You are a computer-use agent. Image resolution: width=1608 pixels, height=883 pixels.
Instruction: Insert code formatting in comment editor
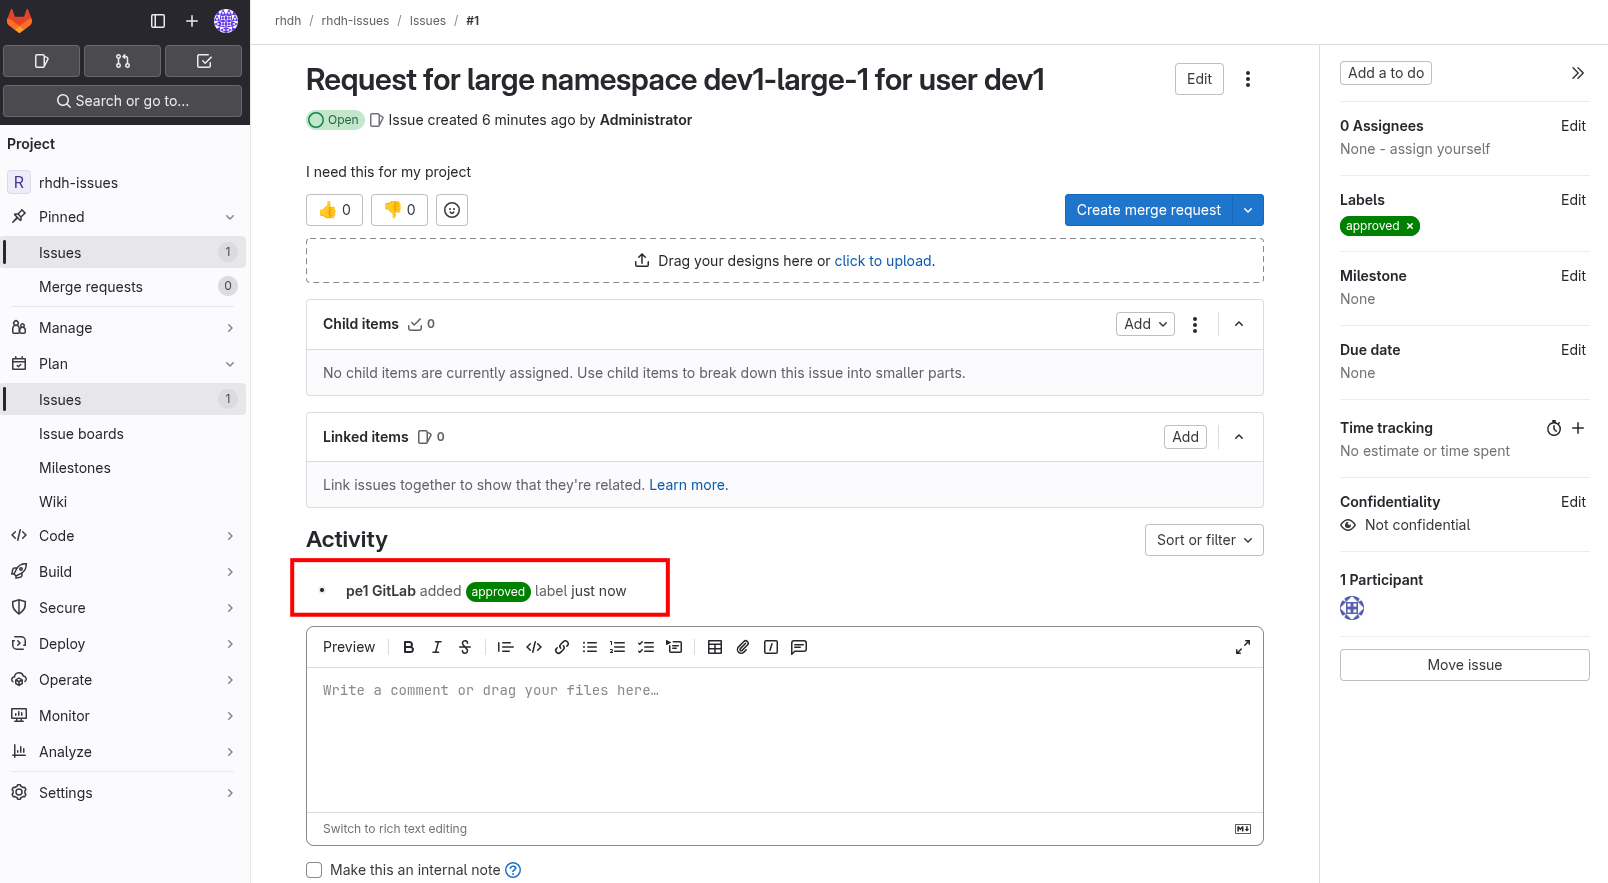(534, 647)
